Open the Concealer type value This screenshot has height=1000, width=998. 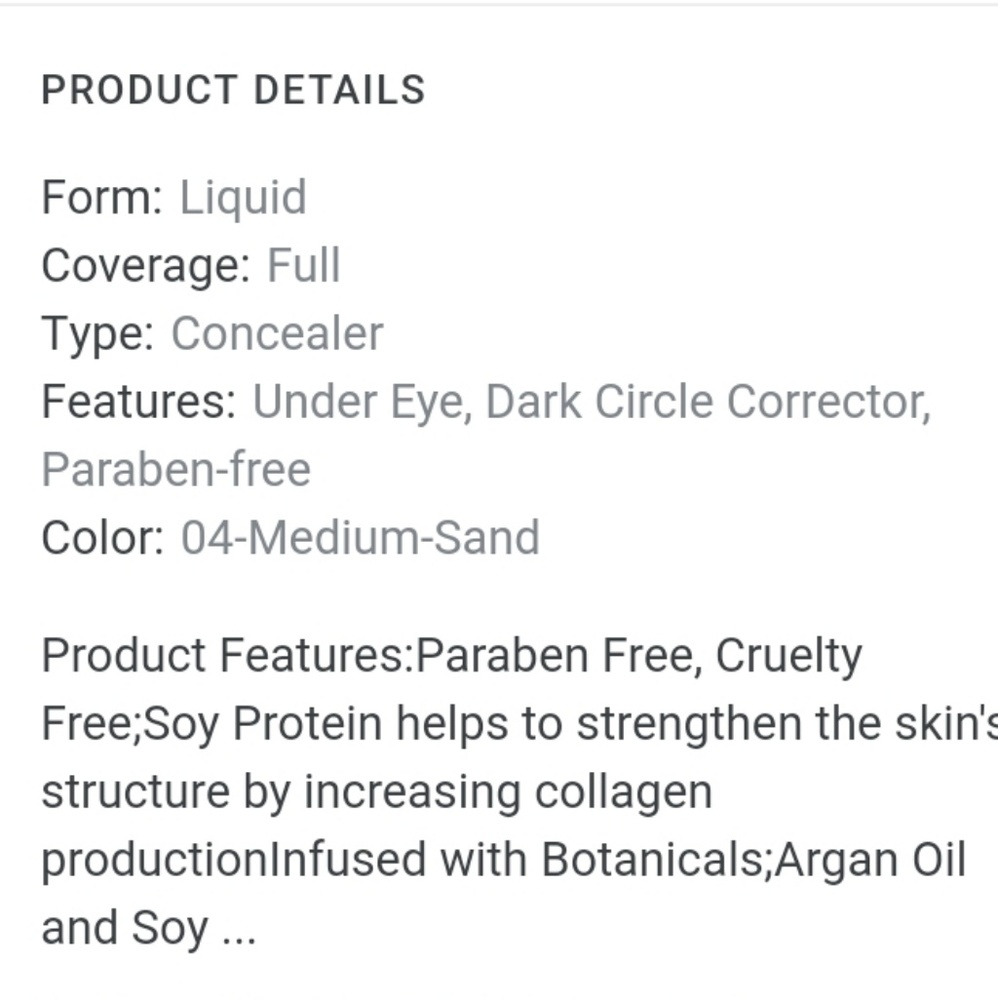click(x=277, y=334)
